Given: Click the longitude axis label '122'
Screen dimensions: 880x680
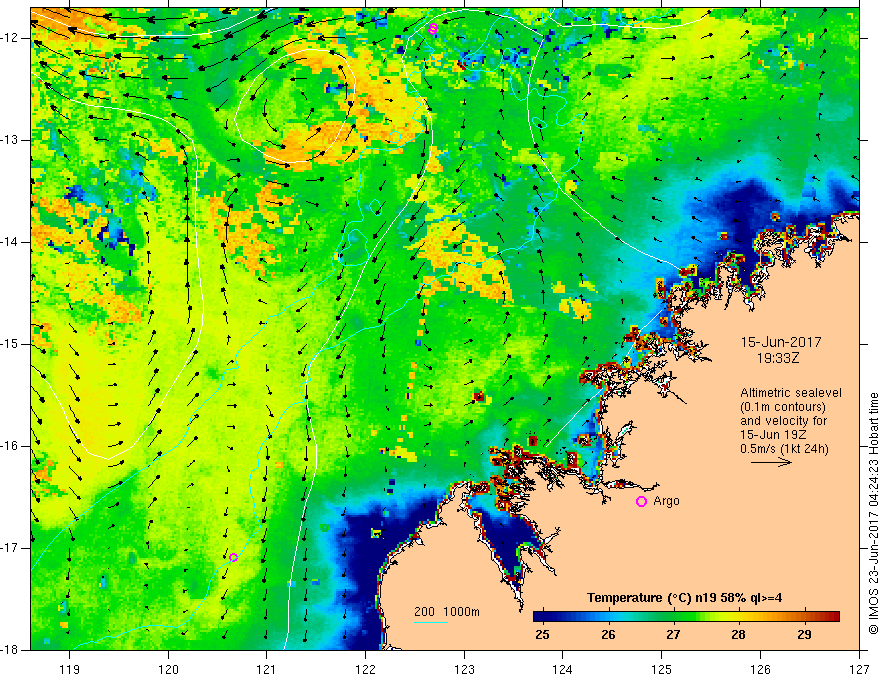Looking at the screenshot, I should click(365, 669).
